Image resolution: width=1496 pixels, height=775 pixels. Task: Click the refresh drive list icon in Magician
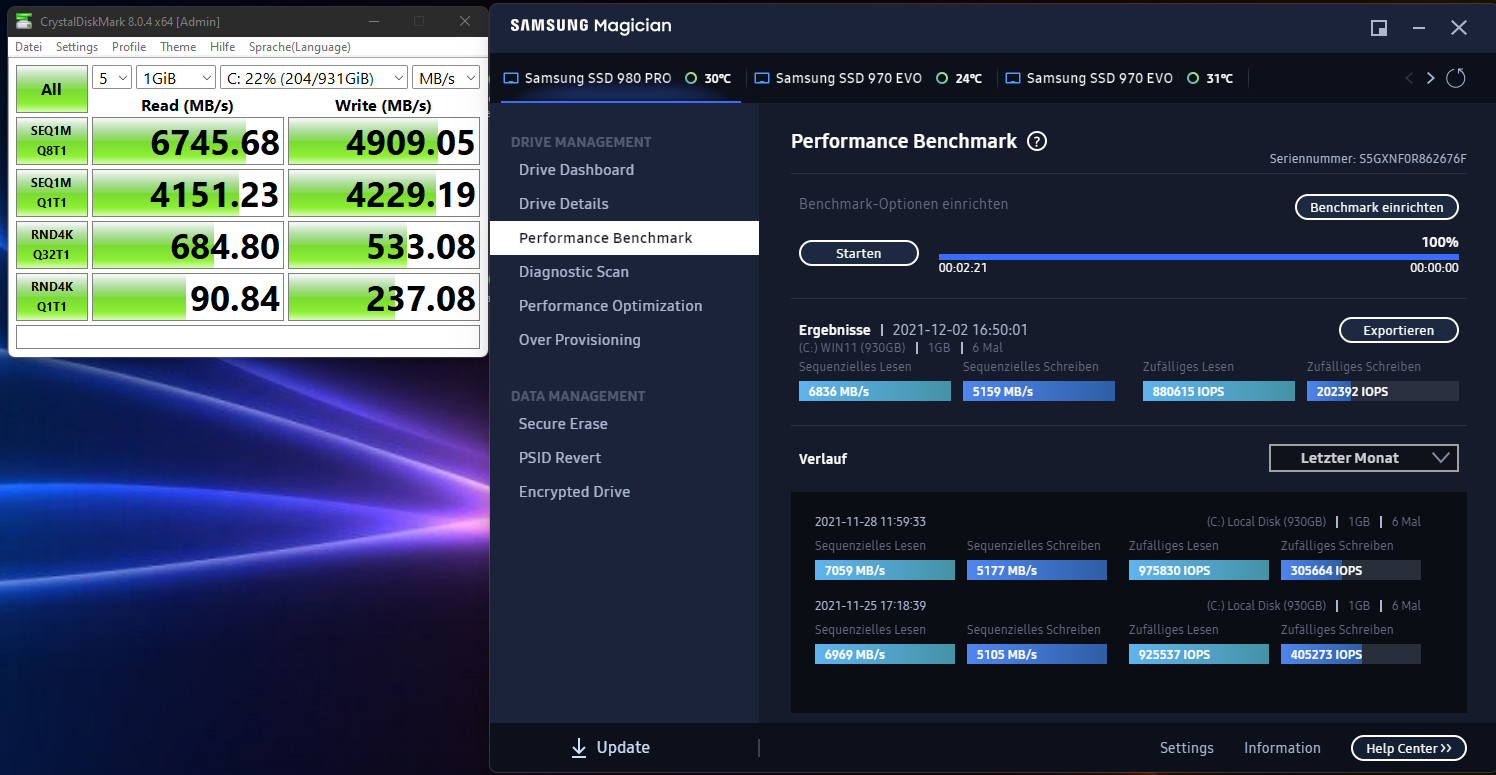click(x=1456, y=78)
